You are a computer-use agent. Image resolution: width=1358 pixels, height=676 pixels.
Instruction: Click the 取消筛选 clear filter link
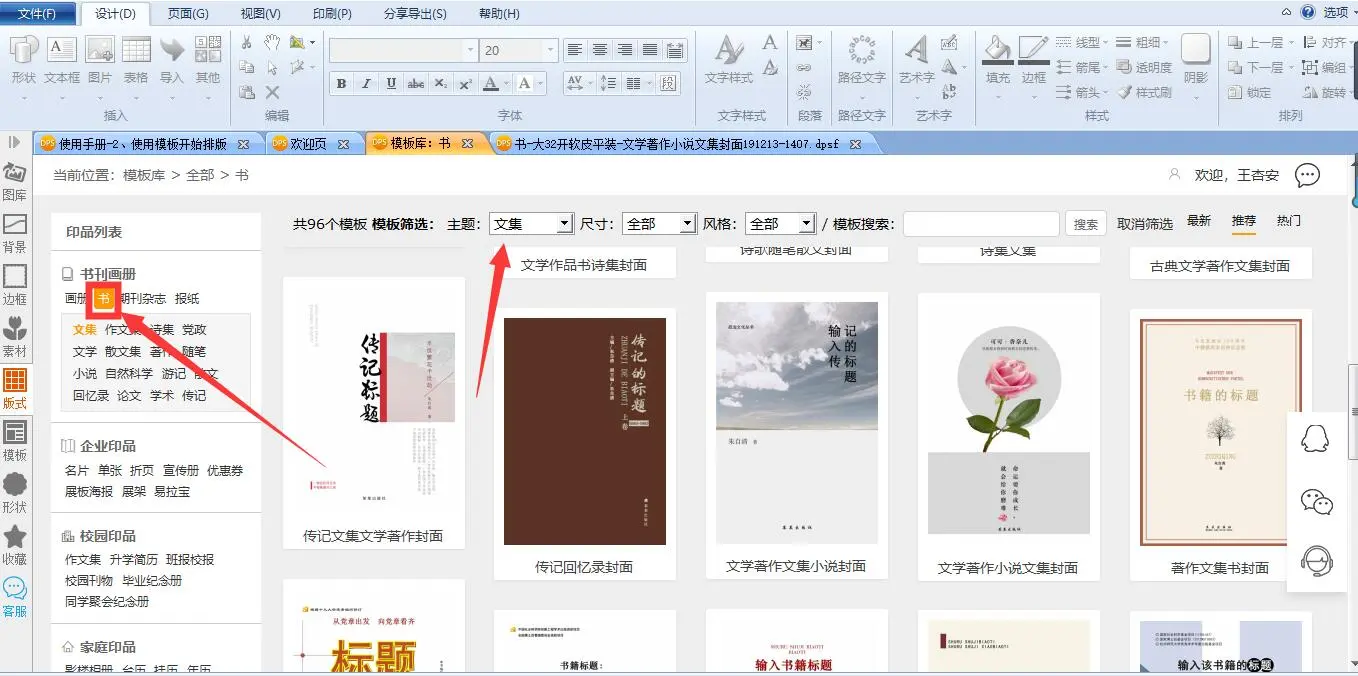(1144, 224)
